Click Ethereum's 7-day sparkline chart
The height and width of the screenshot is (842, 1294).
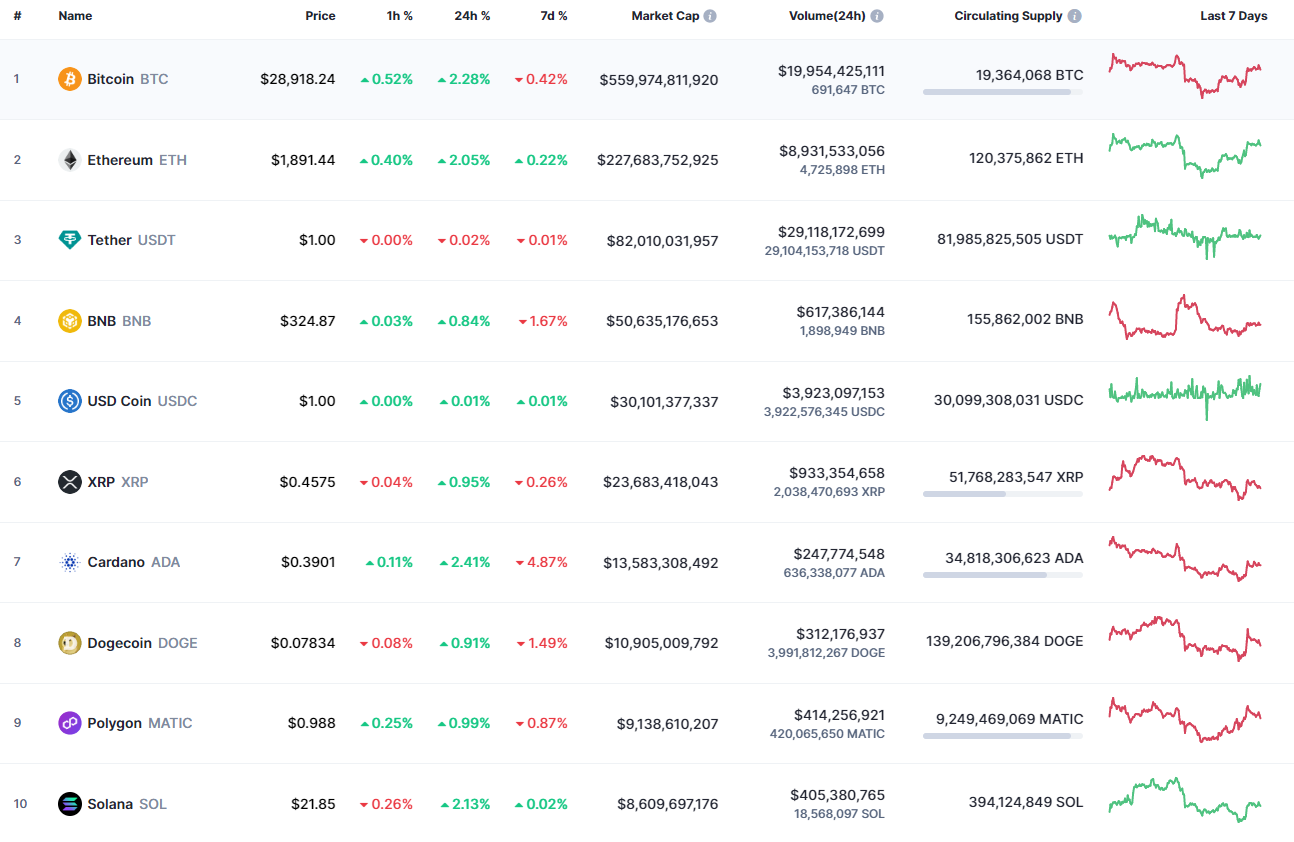1184,159
